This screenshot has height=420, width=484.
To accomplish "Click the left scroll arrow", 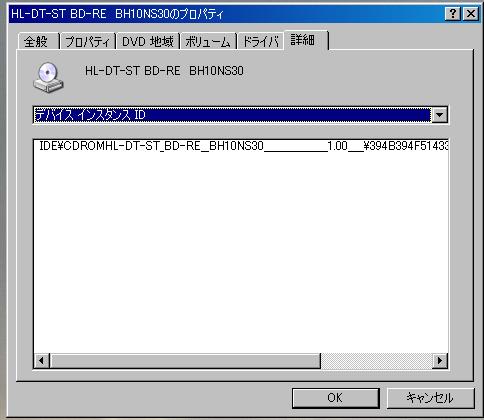I will 42,361.
